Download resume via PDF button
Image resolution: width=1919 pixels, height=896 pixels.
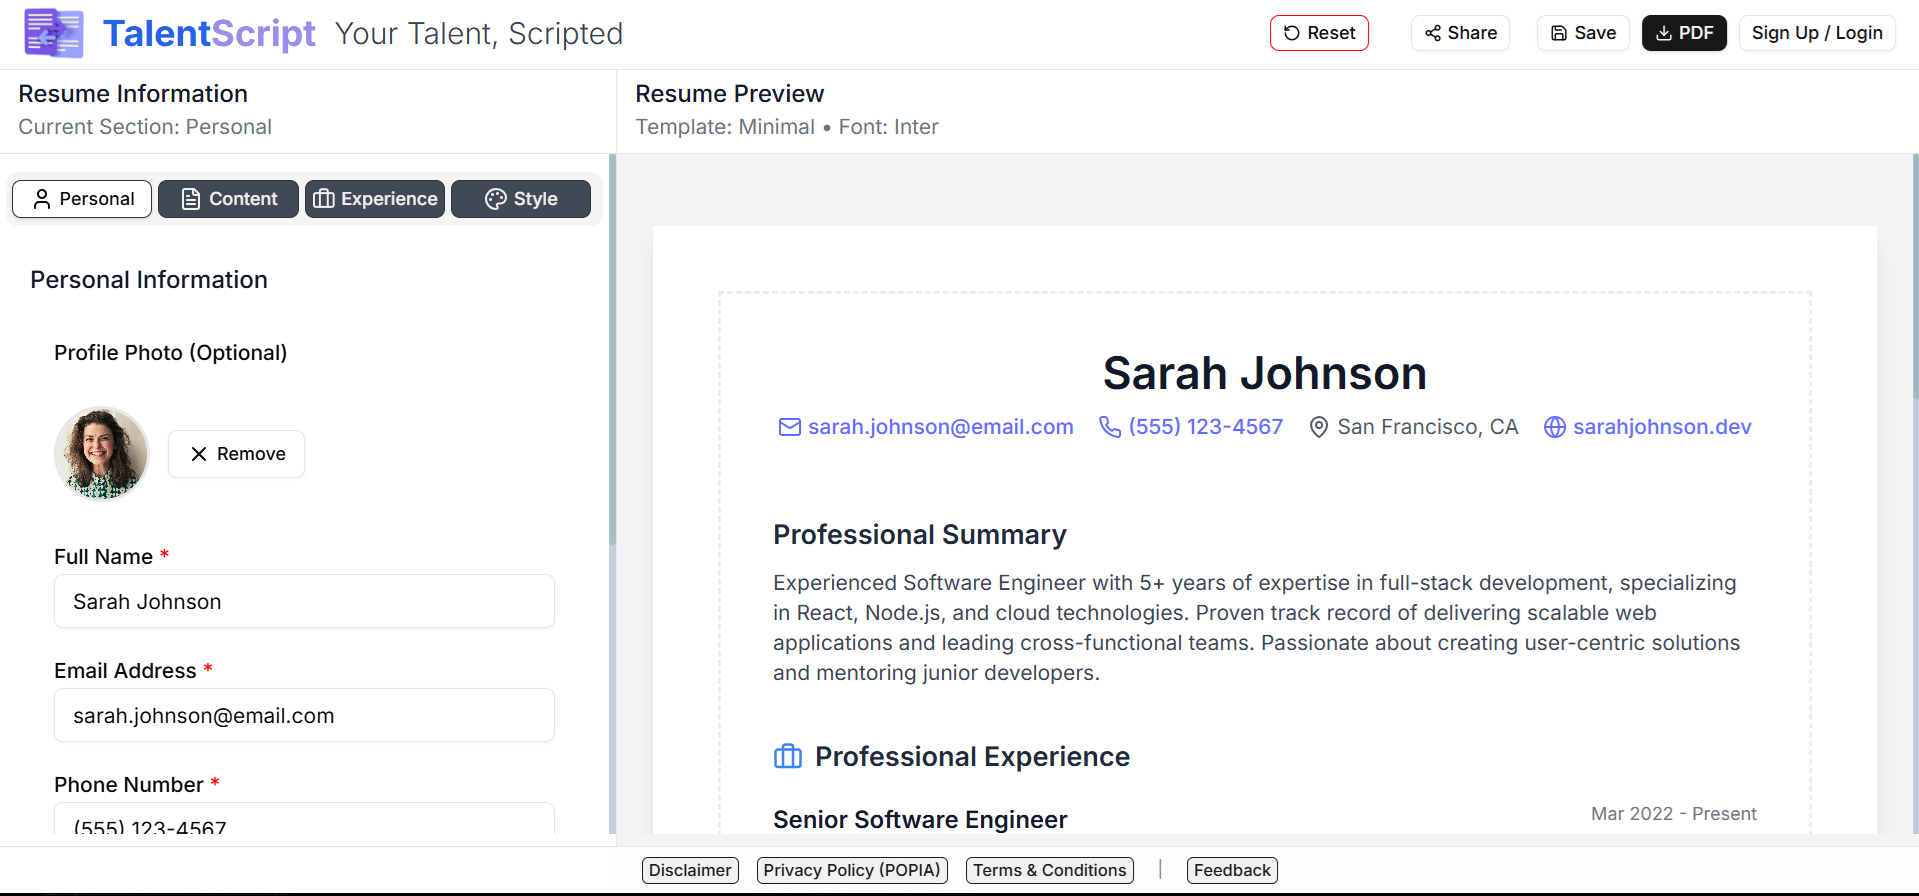pyautogui.click(x=1684, y=33)
